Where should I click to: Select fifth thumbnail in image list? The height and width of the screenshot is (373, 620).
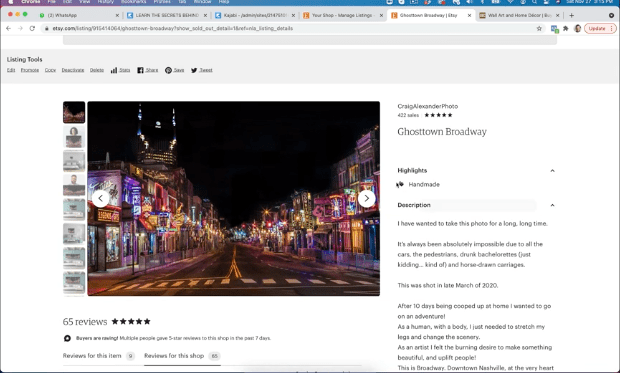pyautogui.click(x=74, y=210)
